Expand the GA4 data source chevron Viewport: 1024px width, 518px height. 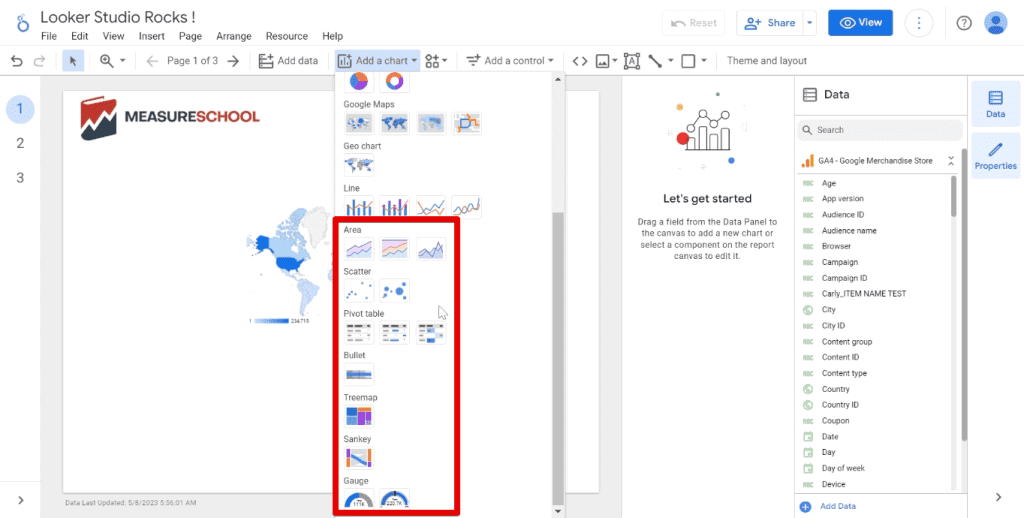951,161
